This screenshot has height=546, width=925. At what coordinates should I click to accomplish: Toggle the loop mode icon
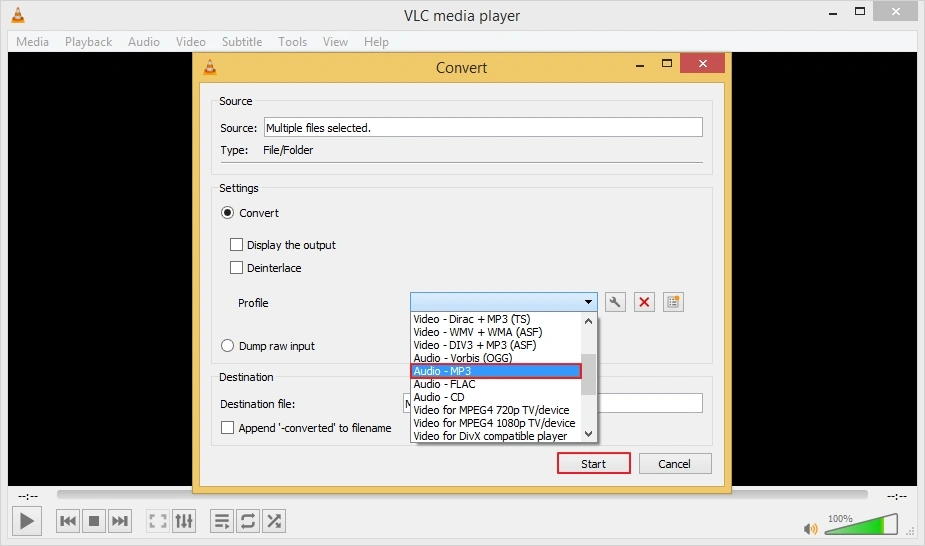[248, 521]
